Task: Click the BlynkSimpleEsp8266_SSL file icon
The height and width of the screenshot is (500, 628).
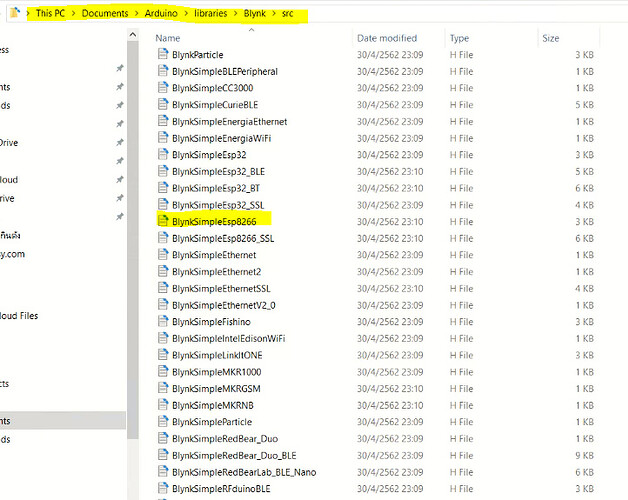Action: click(163, 238)
